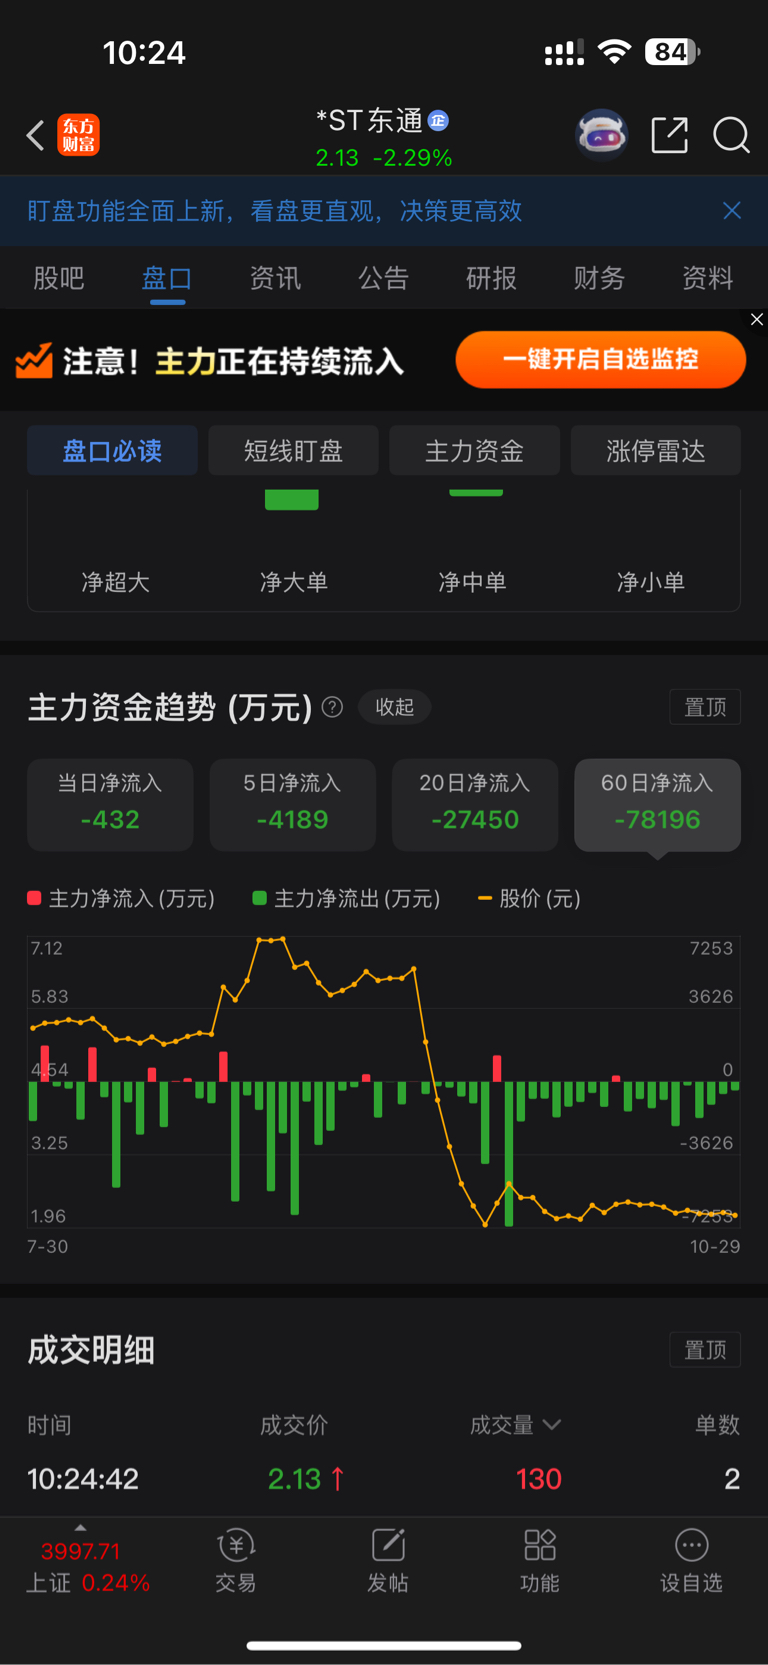Switch to the 财务 tab
Viewport: 768px width, 1665px height.
(599, 278)
